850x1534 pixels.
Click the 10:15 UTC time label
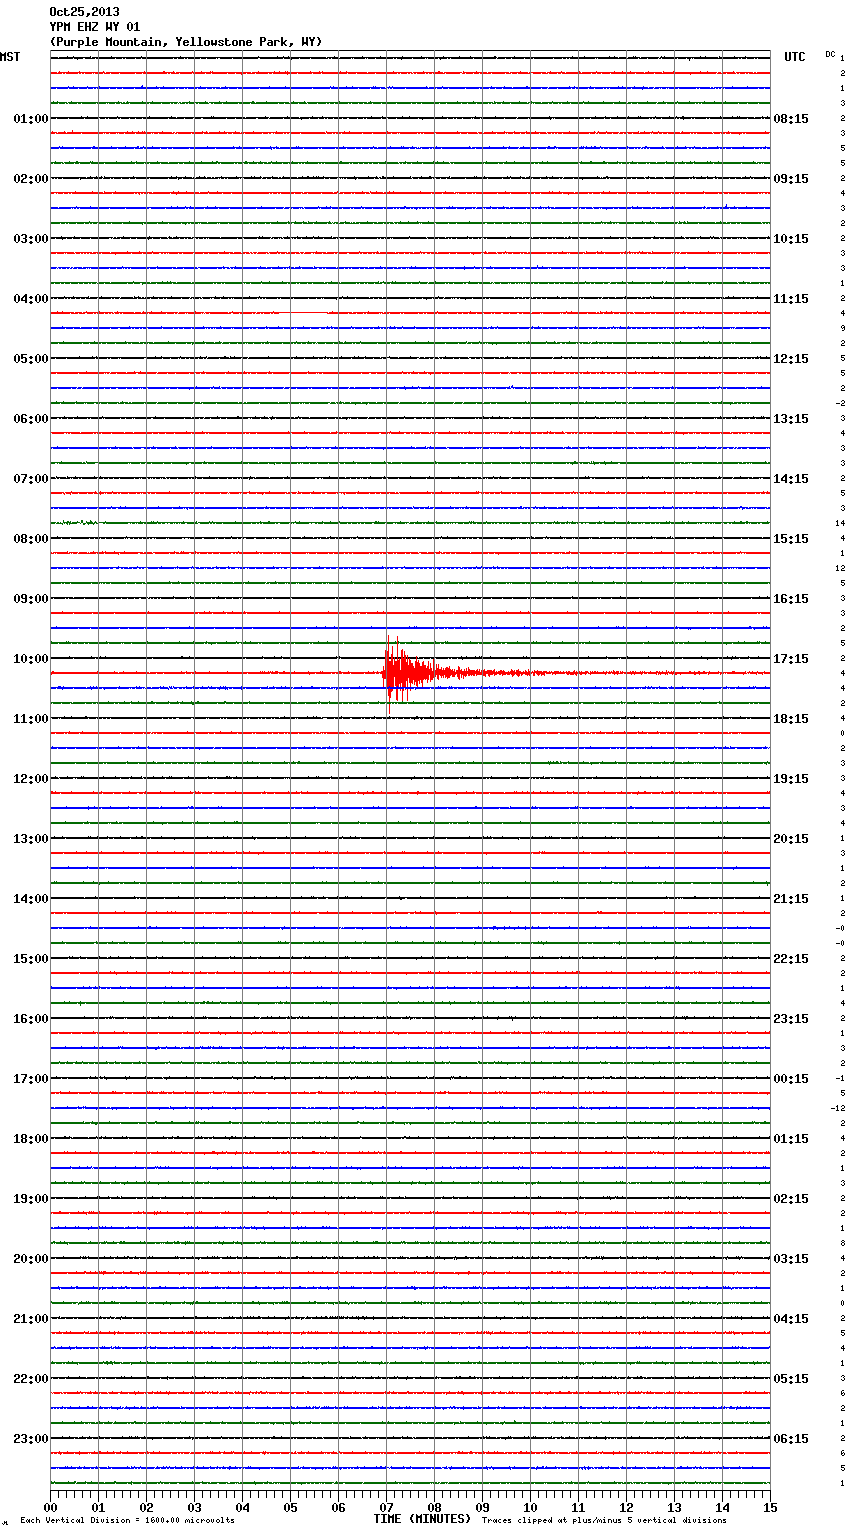tap(791, 239)
